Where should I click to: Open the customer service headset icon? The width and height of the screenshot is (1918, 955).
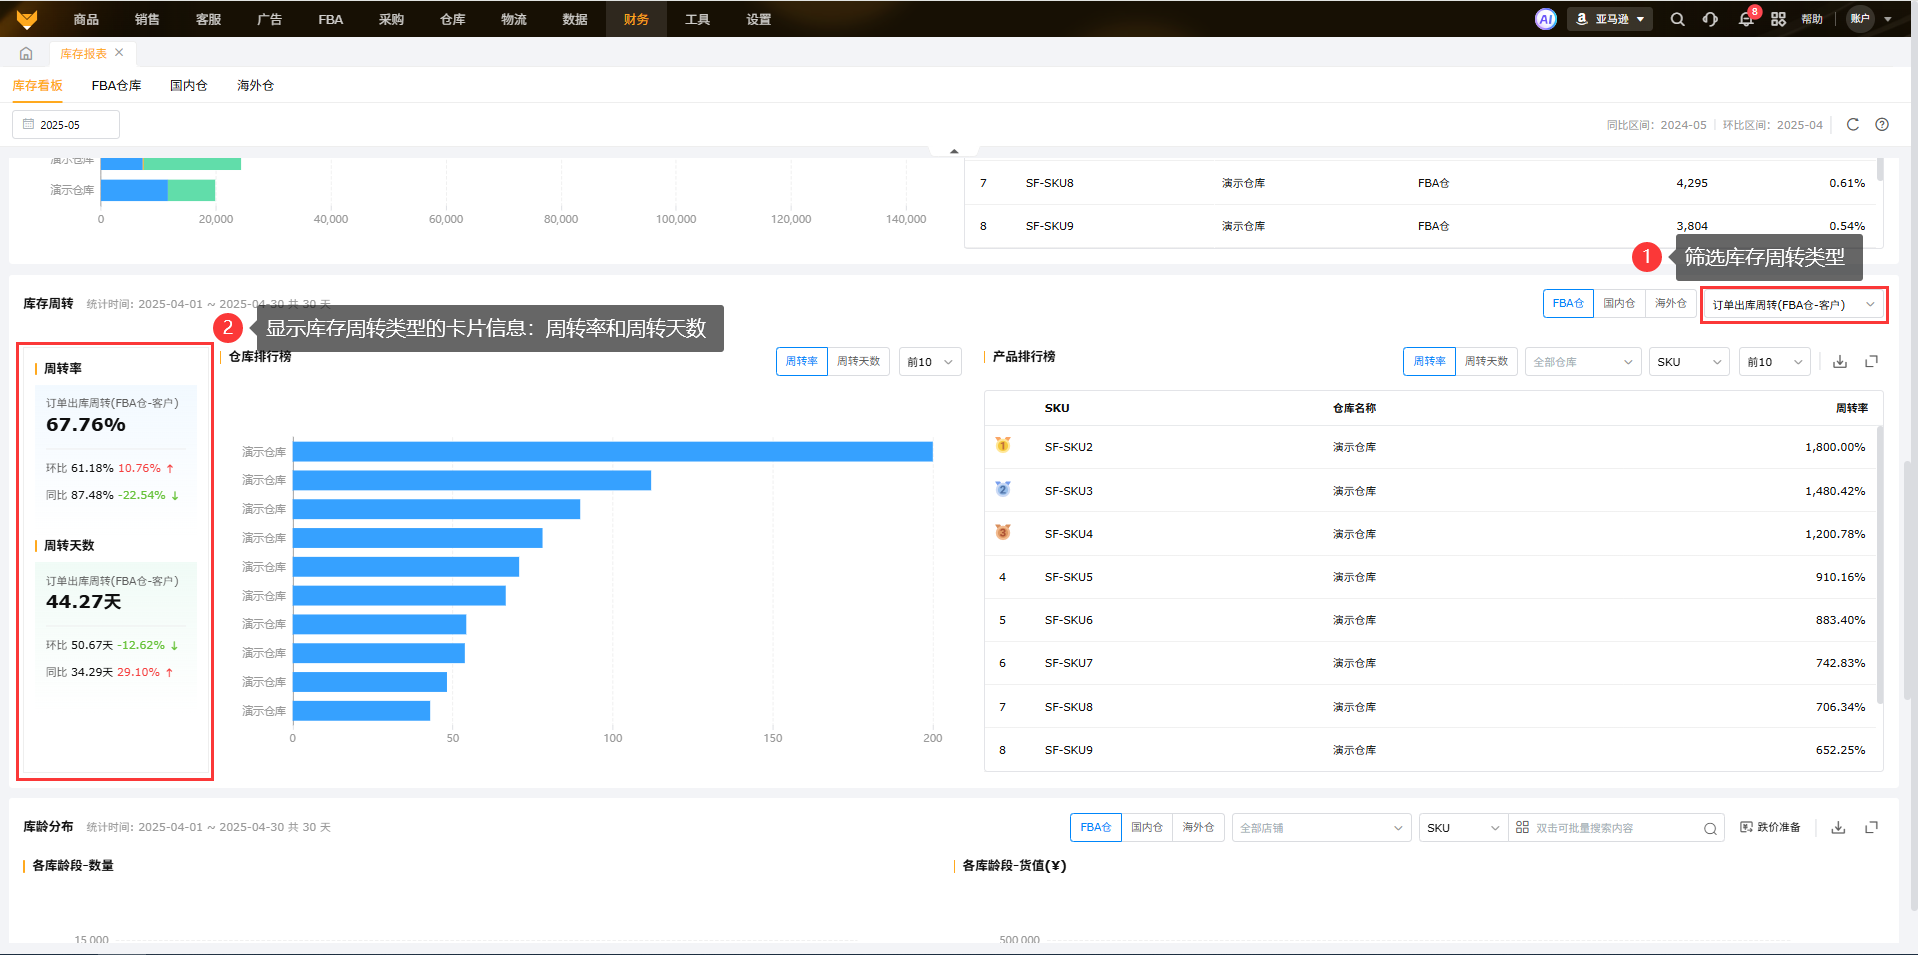[1710, 19]
